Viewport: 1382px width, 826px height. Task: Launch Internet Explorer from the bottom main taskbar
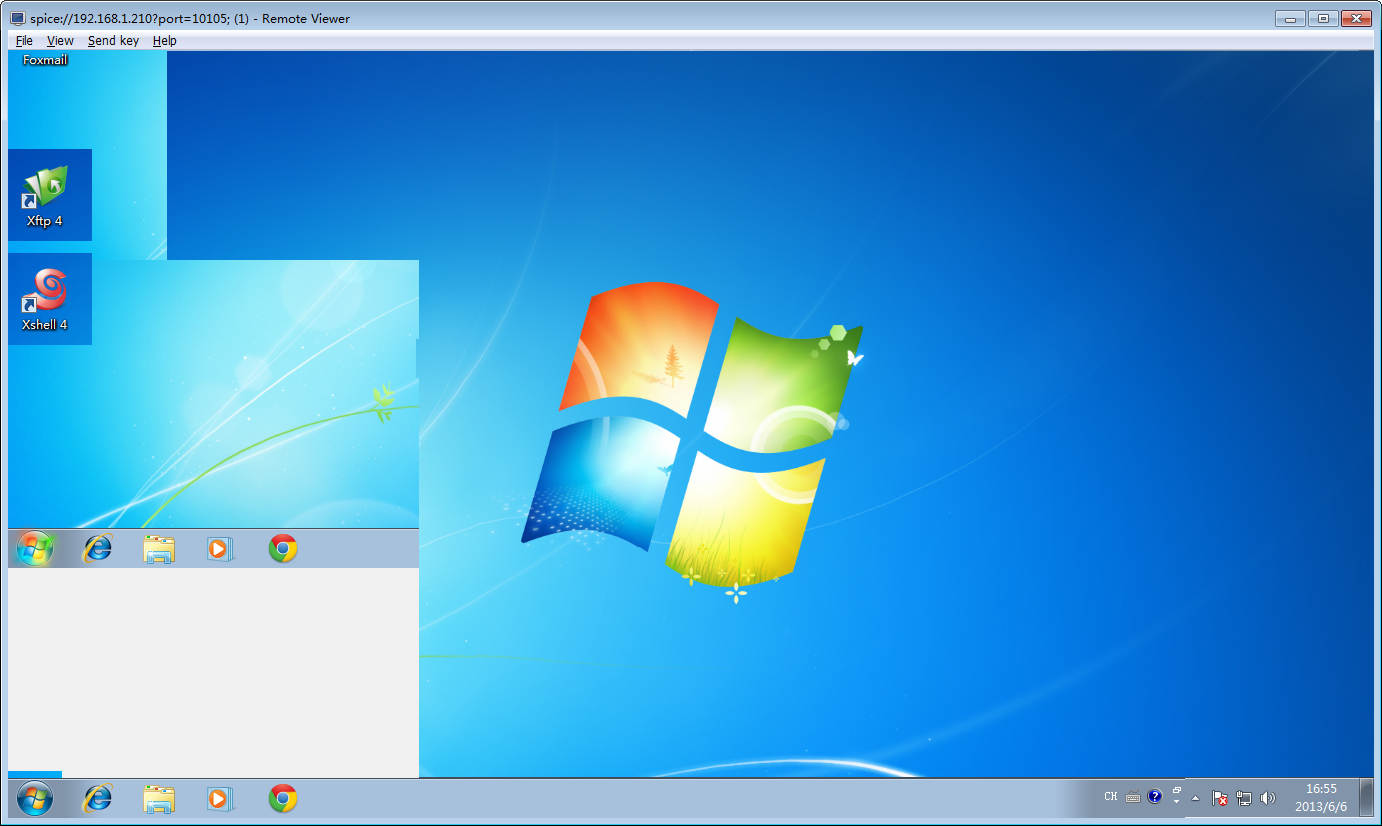click(x=97, y=798)
